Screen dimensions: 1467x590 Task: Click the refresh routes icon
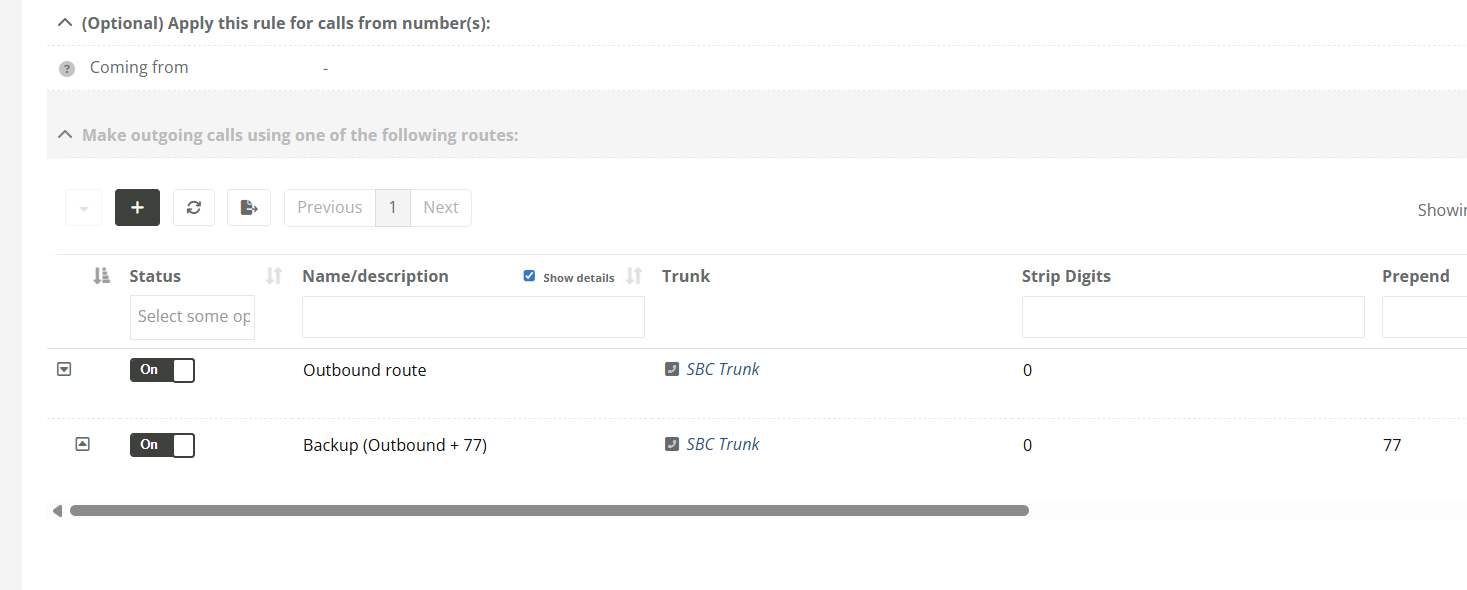pyautogui.click(x=194, y=208)
